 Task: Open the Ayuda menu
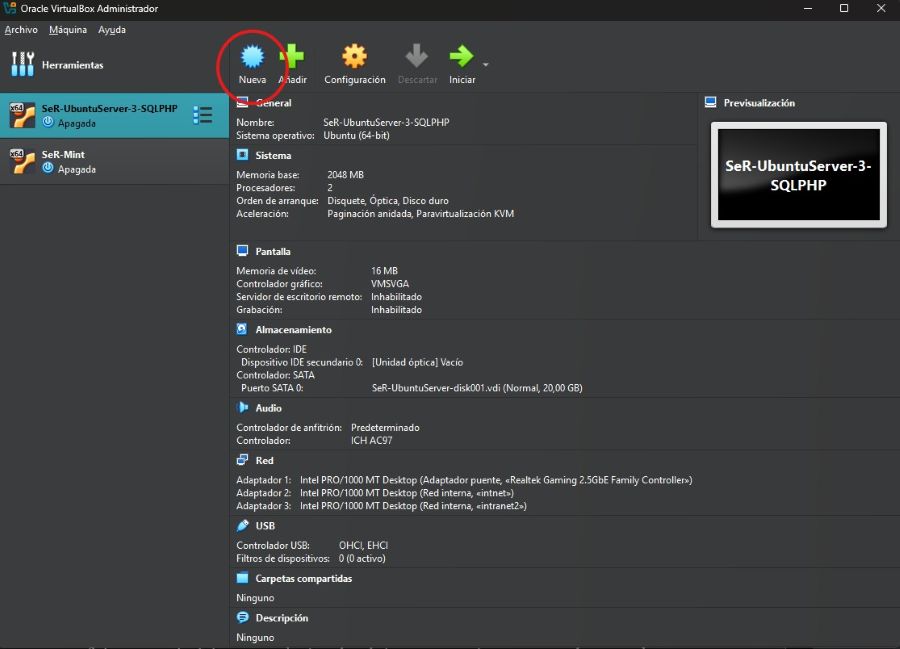click(112, 30)
